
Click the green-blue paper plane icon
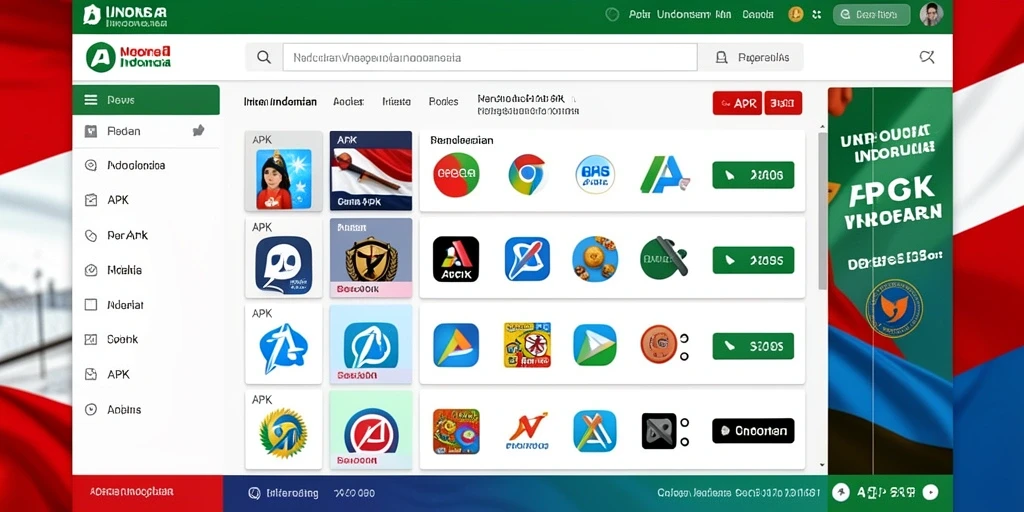tap(595, 345)
